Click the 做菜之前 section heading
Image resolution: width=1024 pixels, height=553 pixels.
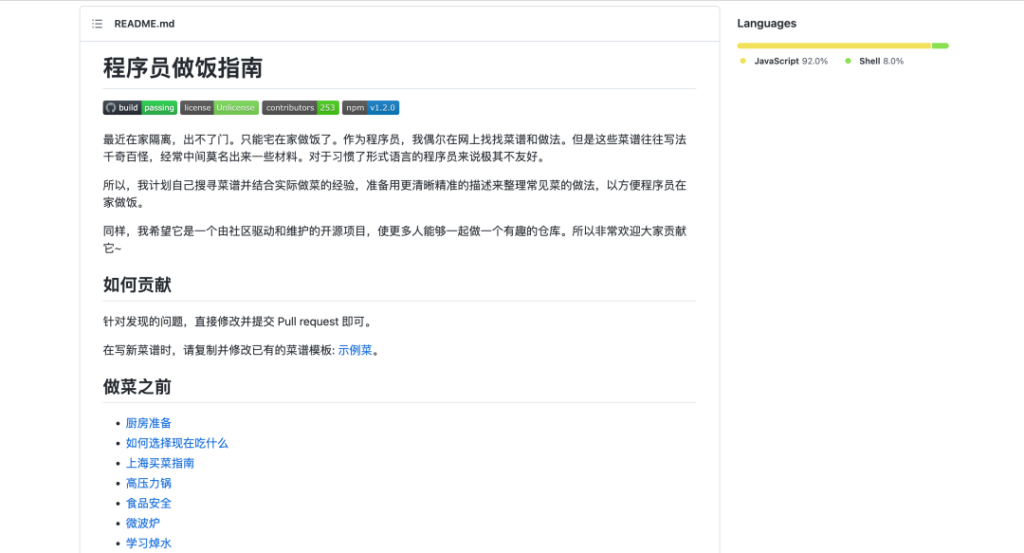click(137, 387)
